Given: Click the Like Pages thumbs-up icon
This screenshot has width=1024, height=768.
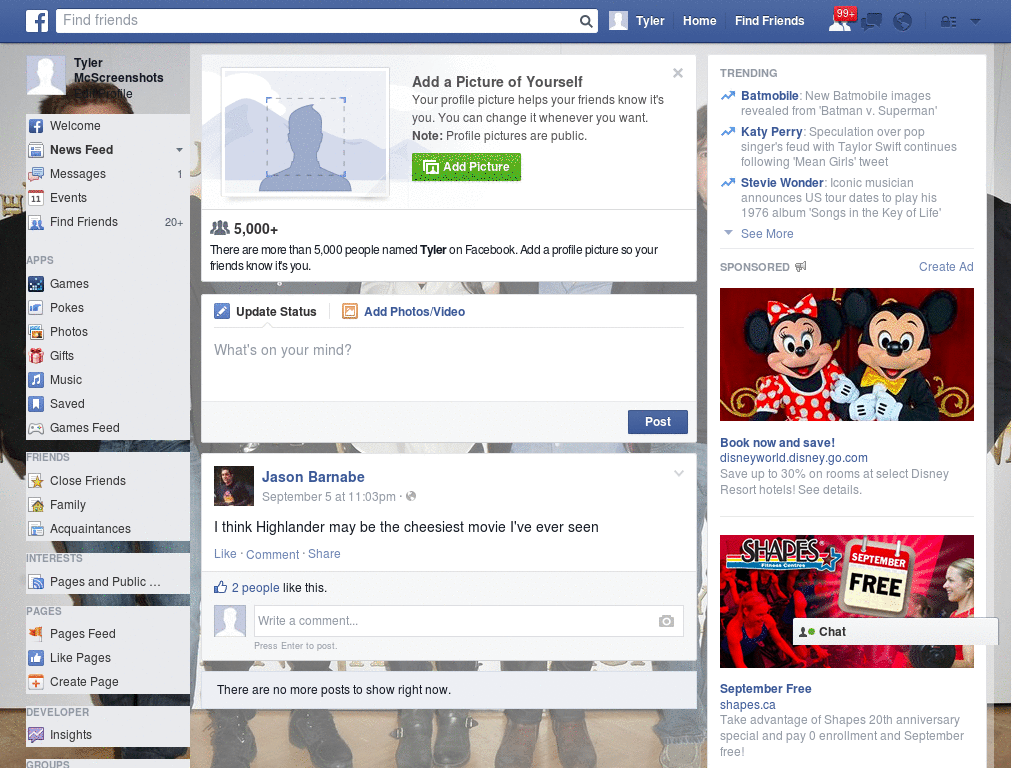Looking at the screenshot, I should pos(36,658).
